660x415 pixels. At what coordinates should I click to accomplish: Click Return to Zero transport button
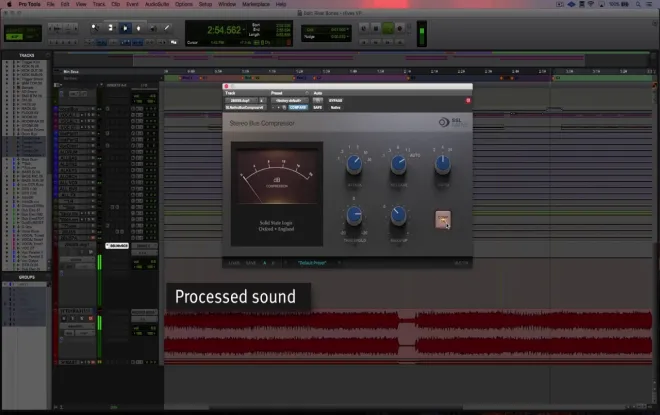pyautogui.click(x=364, y=42)
